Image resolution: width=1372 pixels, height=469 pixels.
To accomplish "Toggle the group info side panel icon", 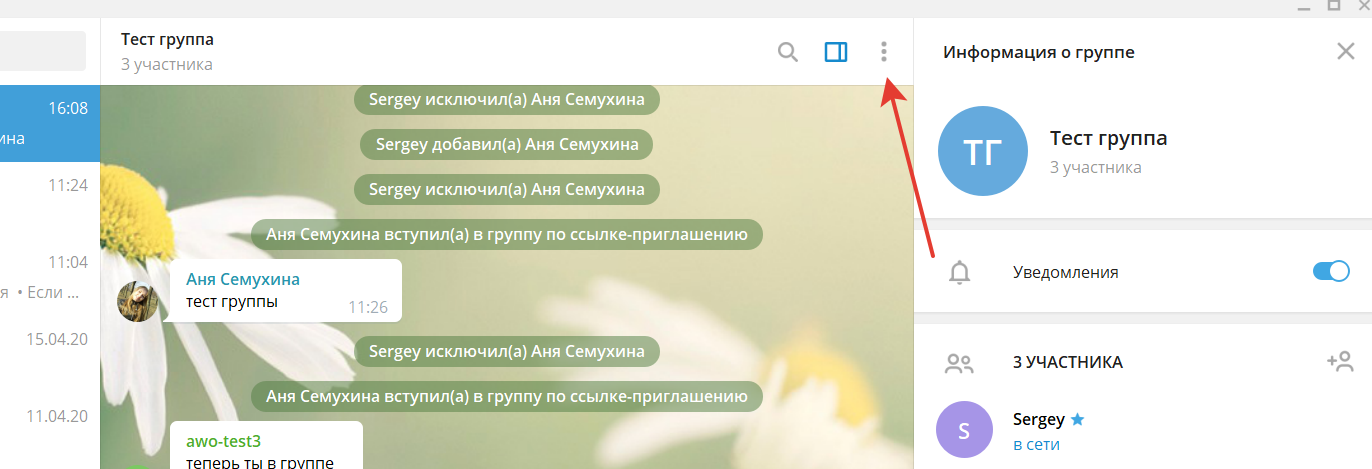I will pos(836,52).
